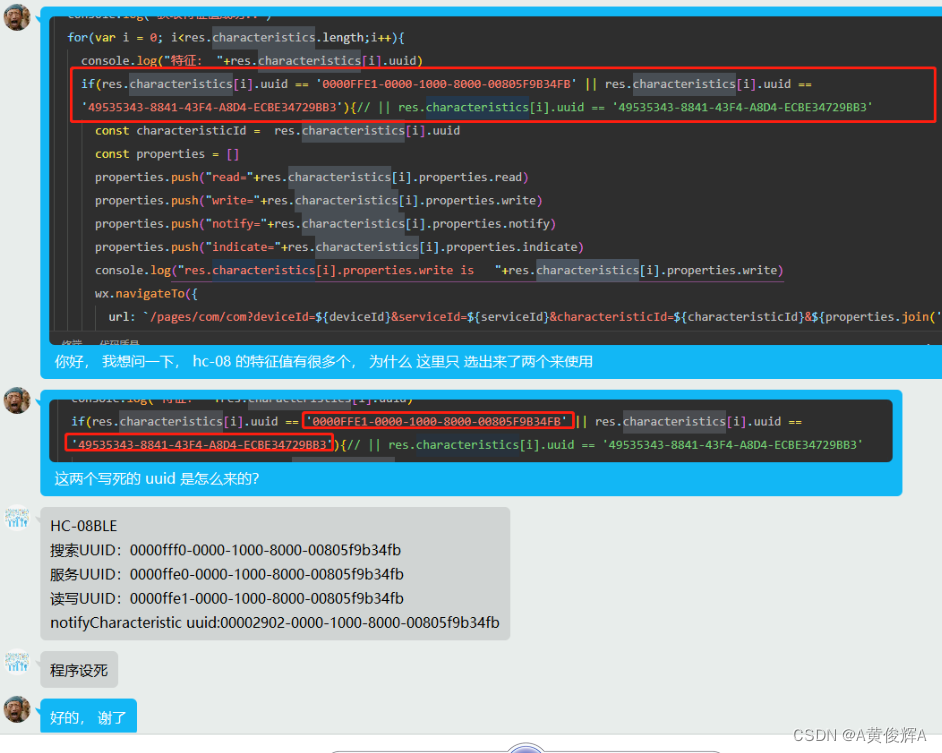
Task: Select the message 你好, 我想问一下, hc-08 的特征值有很多个
Action: 323,362
